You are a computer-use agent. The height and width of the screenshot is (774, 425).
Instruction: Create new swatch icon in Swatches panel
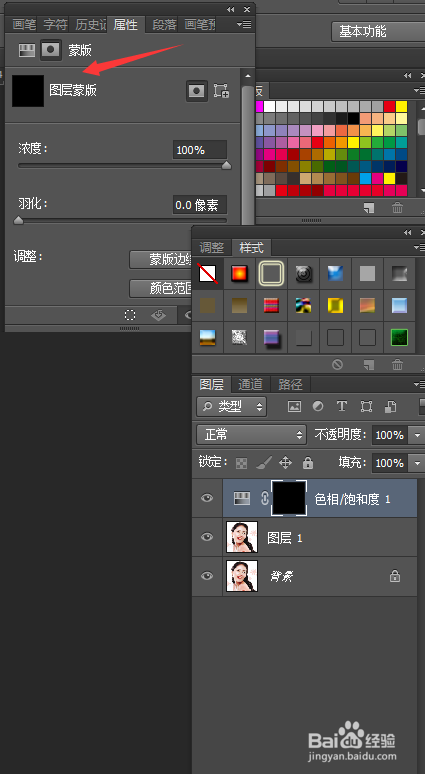pyautogui.click(x=369, y=208)
